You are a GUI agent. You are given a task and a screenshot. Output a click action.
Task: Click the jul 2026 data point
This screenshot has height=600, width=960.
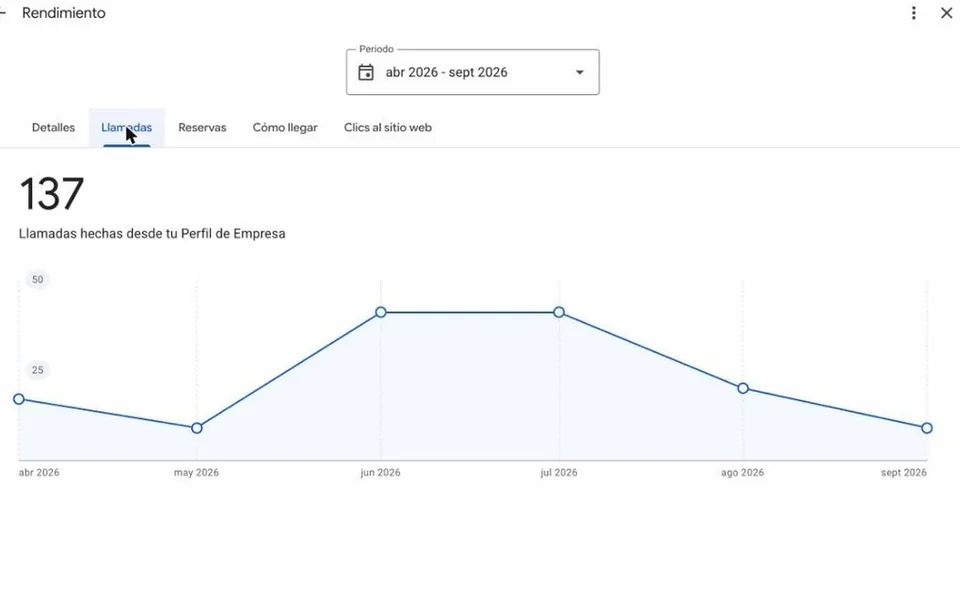[x=559, y=312]
